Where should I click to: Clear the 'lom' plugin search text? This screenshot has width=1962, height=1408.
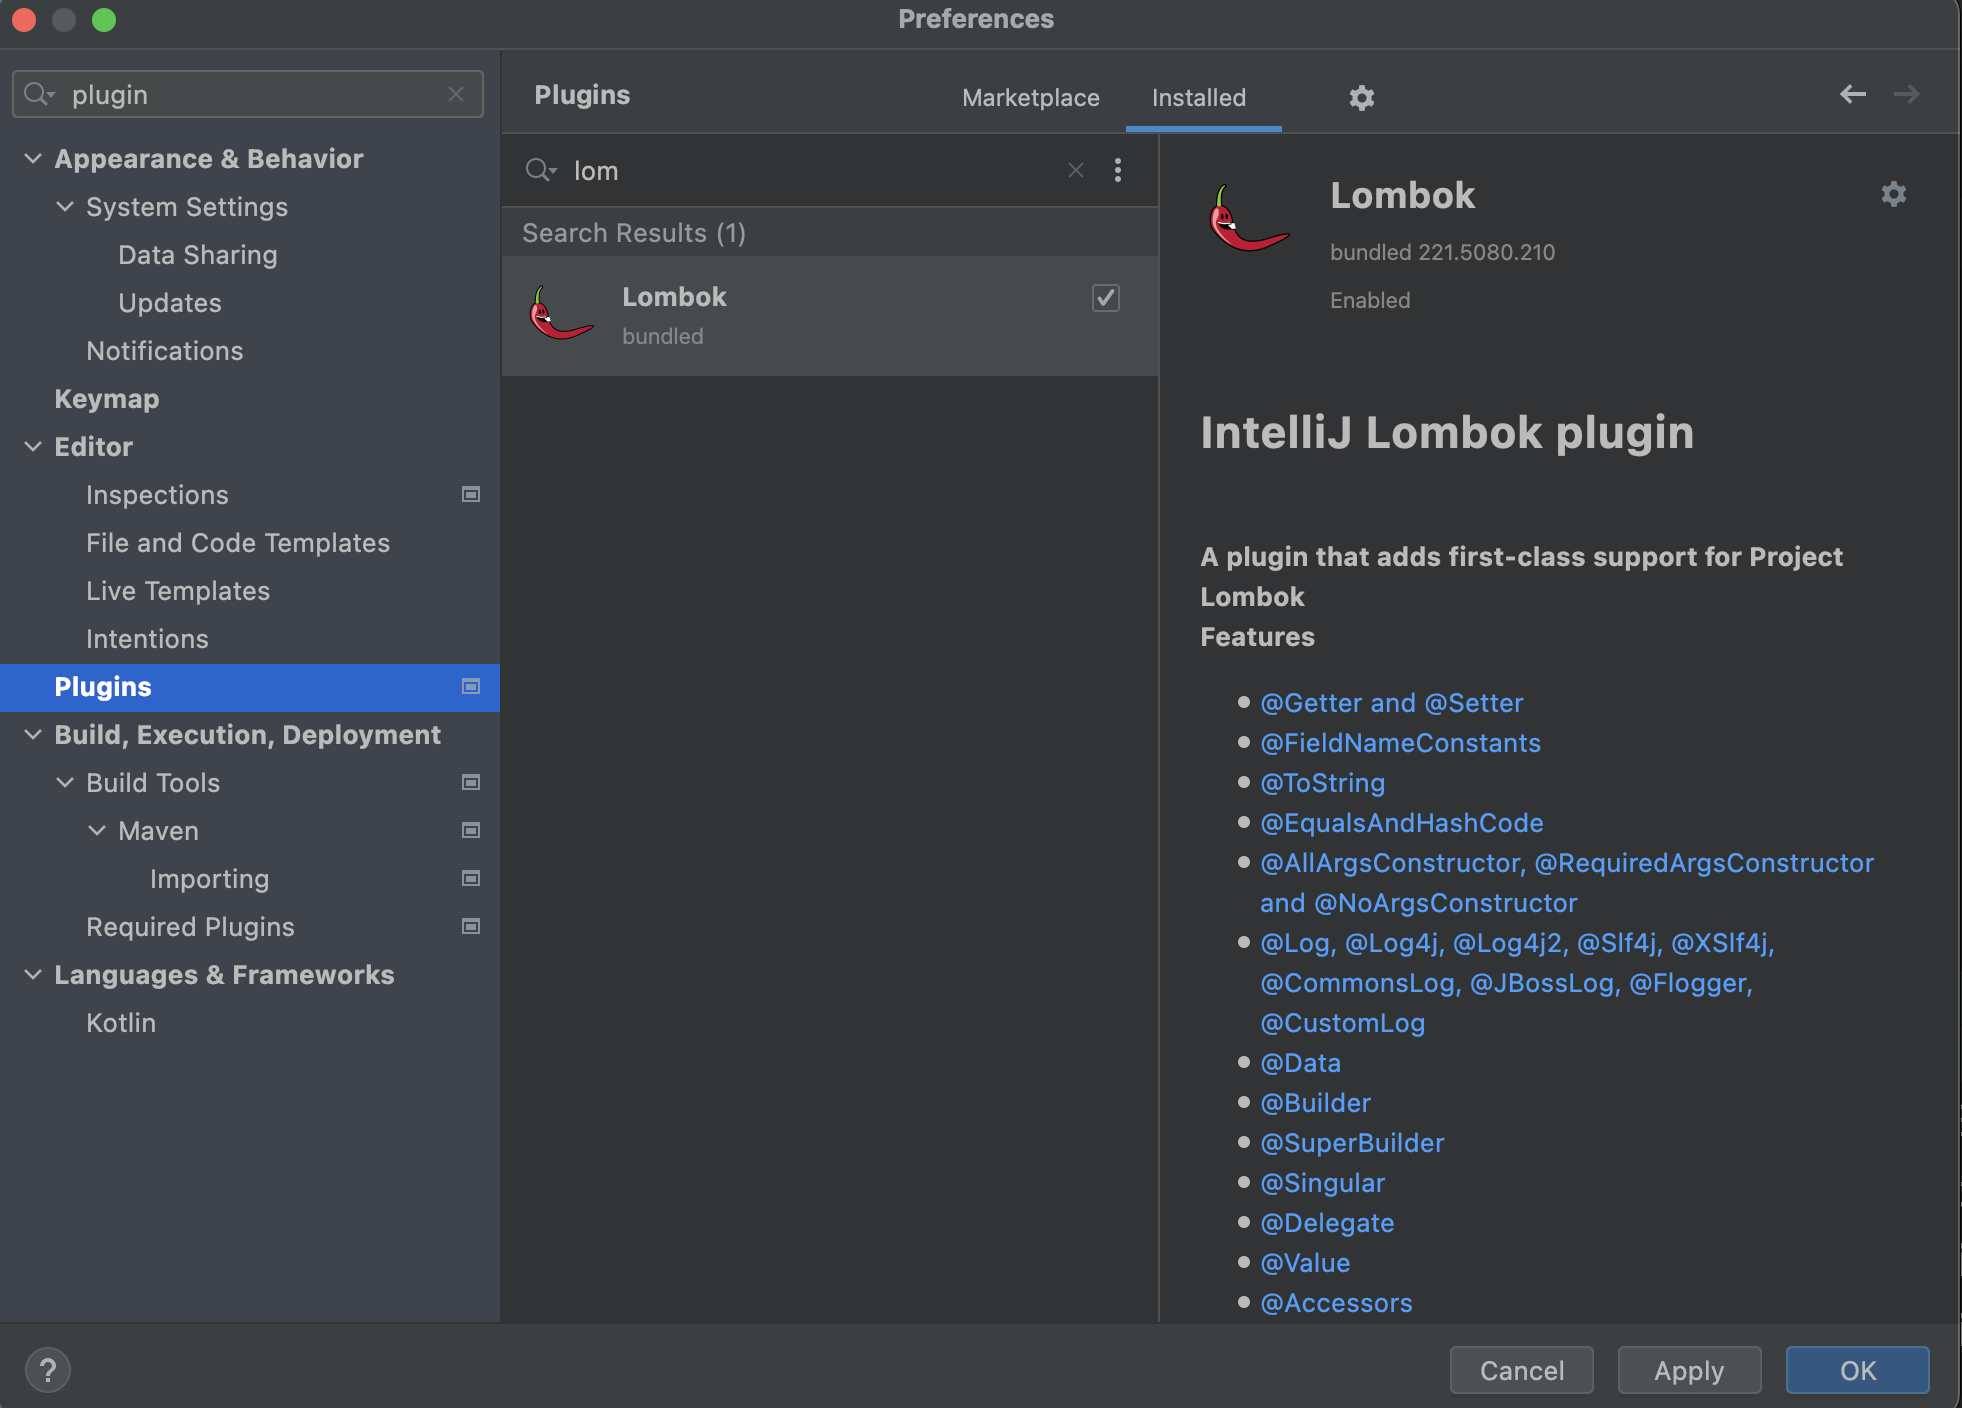point(1075,170)
